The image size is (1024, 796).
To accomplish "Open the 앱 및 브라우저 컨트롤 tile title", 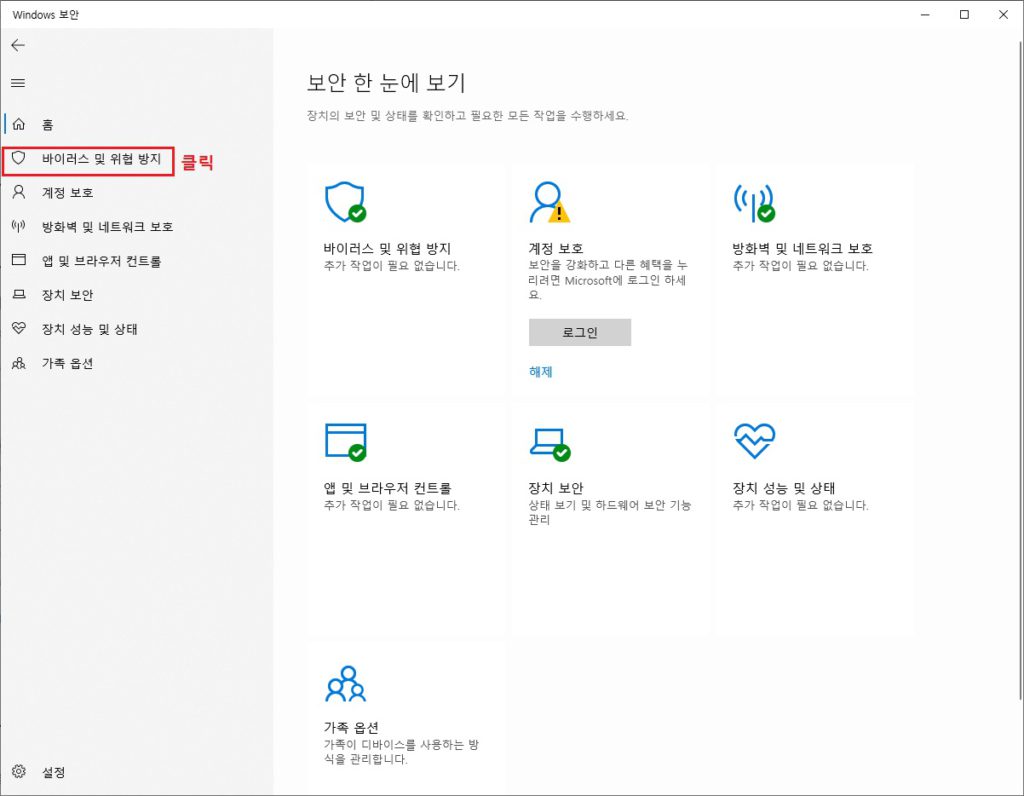I will tap(387, 488).
